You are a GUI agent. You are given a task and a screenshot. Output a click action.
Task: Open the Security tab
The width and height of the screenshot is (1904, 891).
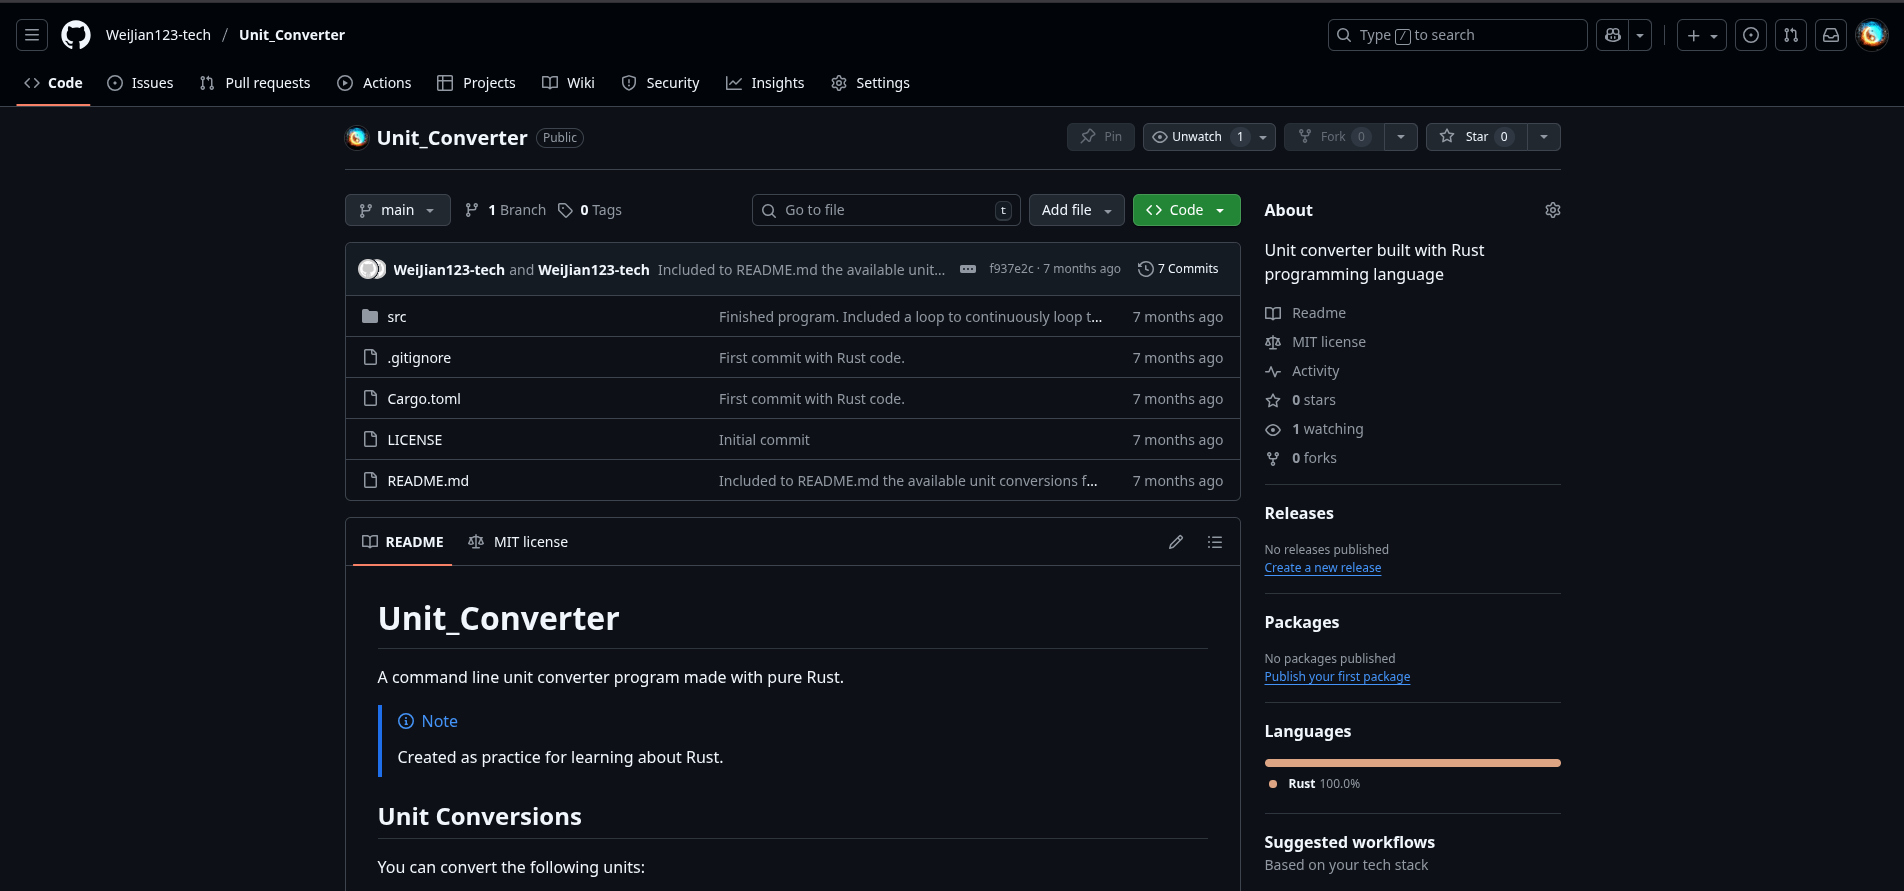point(660,83)
